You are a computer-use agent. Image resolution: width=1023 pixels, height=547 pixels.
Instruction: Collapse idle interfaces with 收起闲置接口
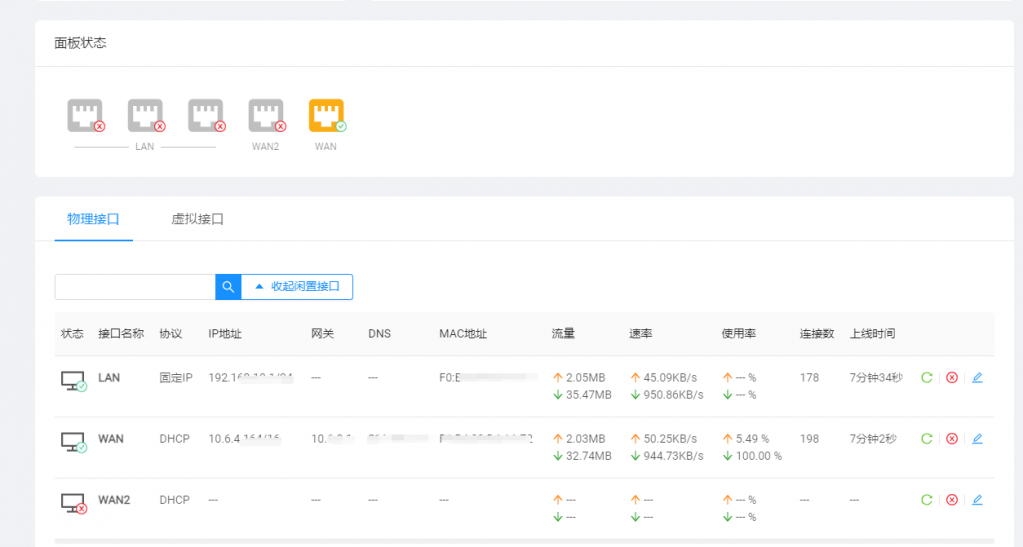click(298, 287)
